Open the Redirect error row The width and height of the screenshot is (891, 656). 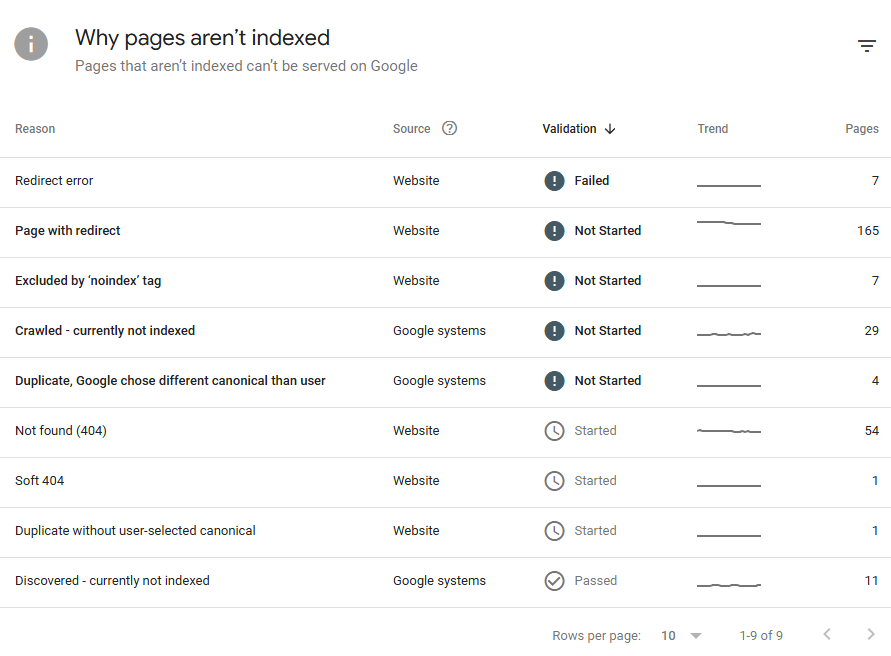pyautogui.click(x=54, y=181)
